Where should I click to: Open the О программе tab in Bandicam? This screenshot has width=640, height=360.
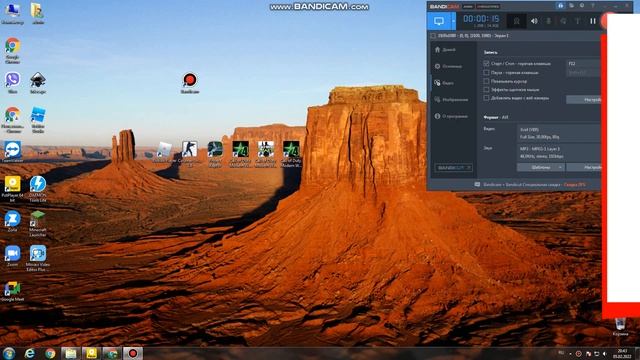(451, 116)
